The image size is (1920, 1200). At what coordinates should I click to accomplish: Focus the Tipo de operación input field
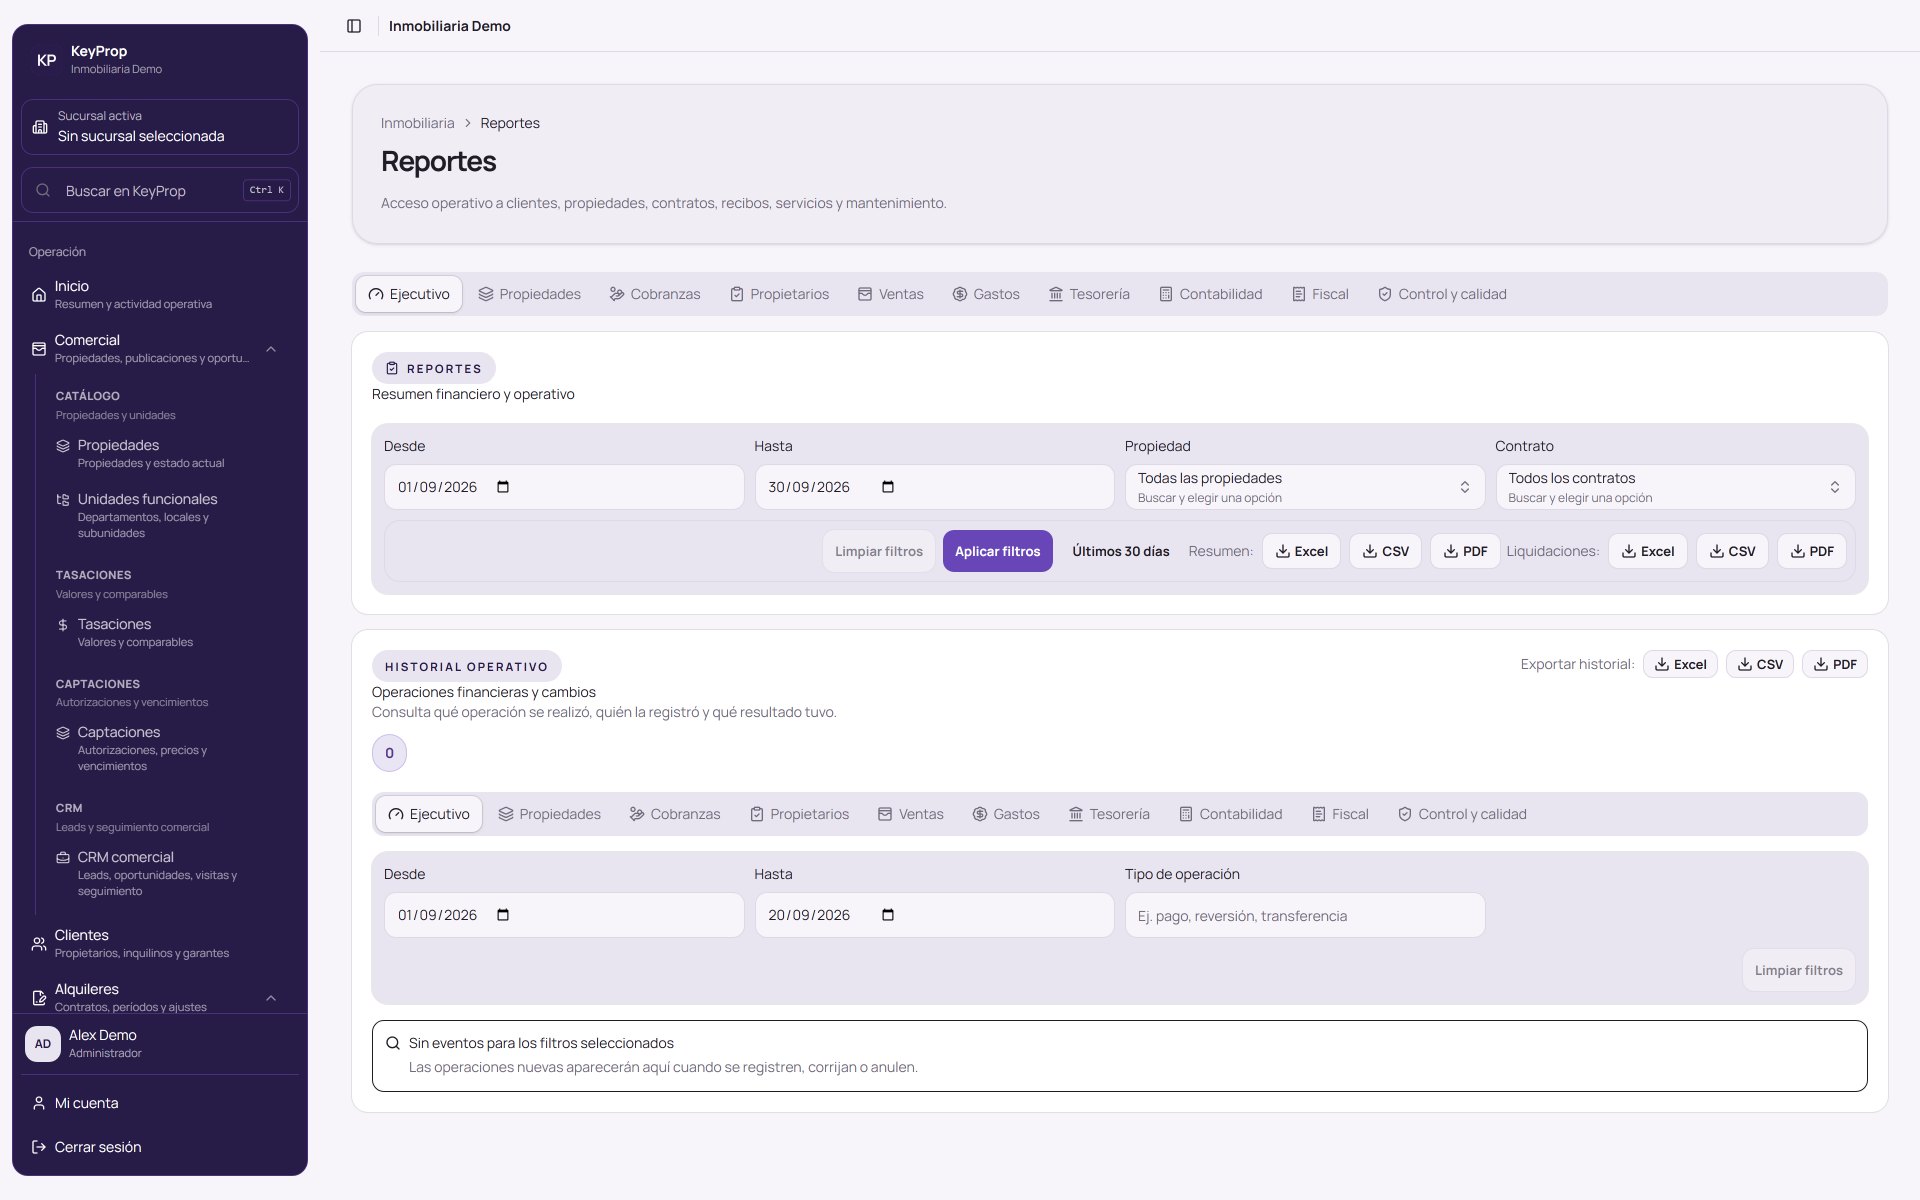coord(1305,915)
